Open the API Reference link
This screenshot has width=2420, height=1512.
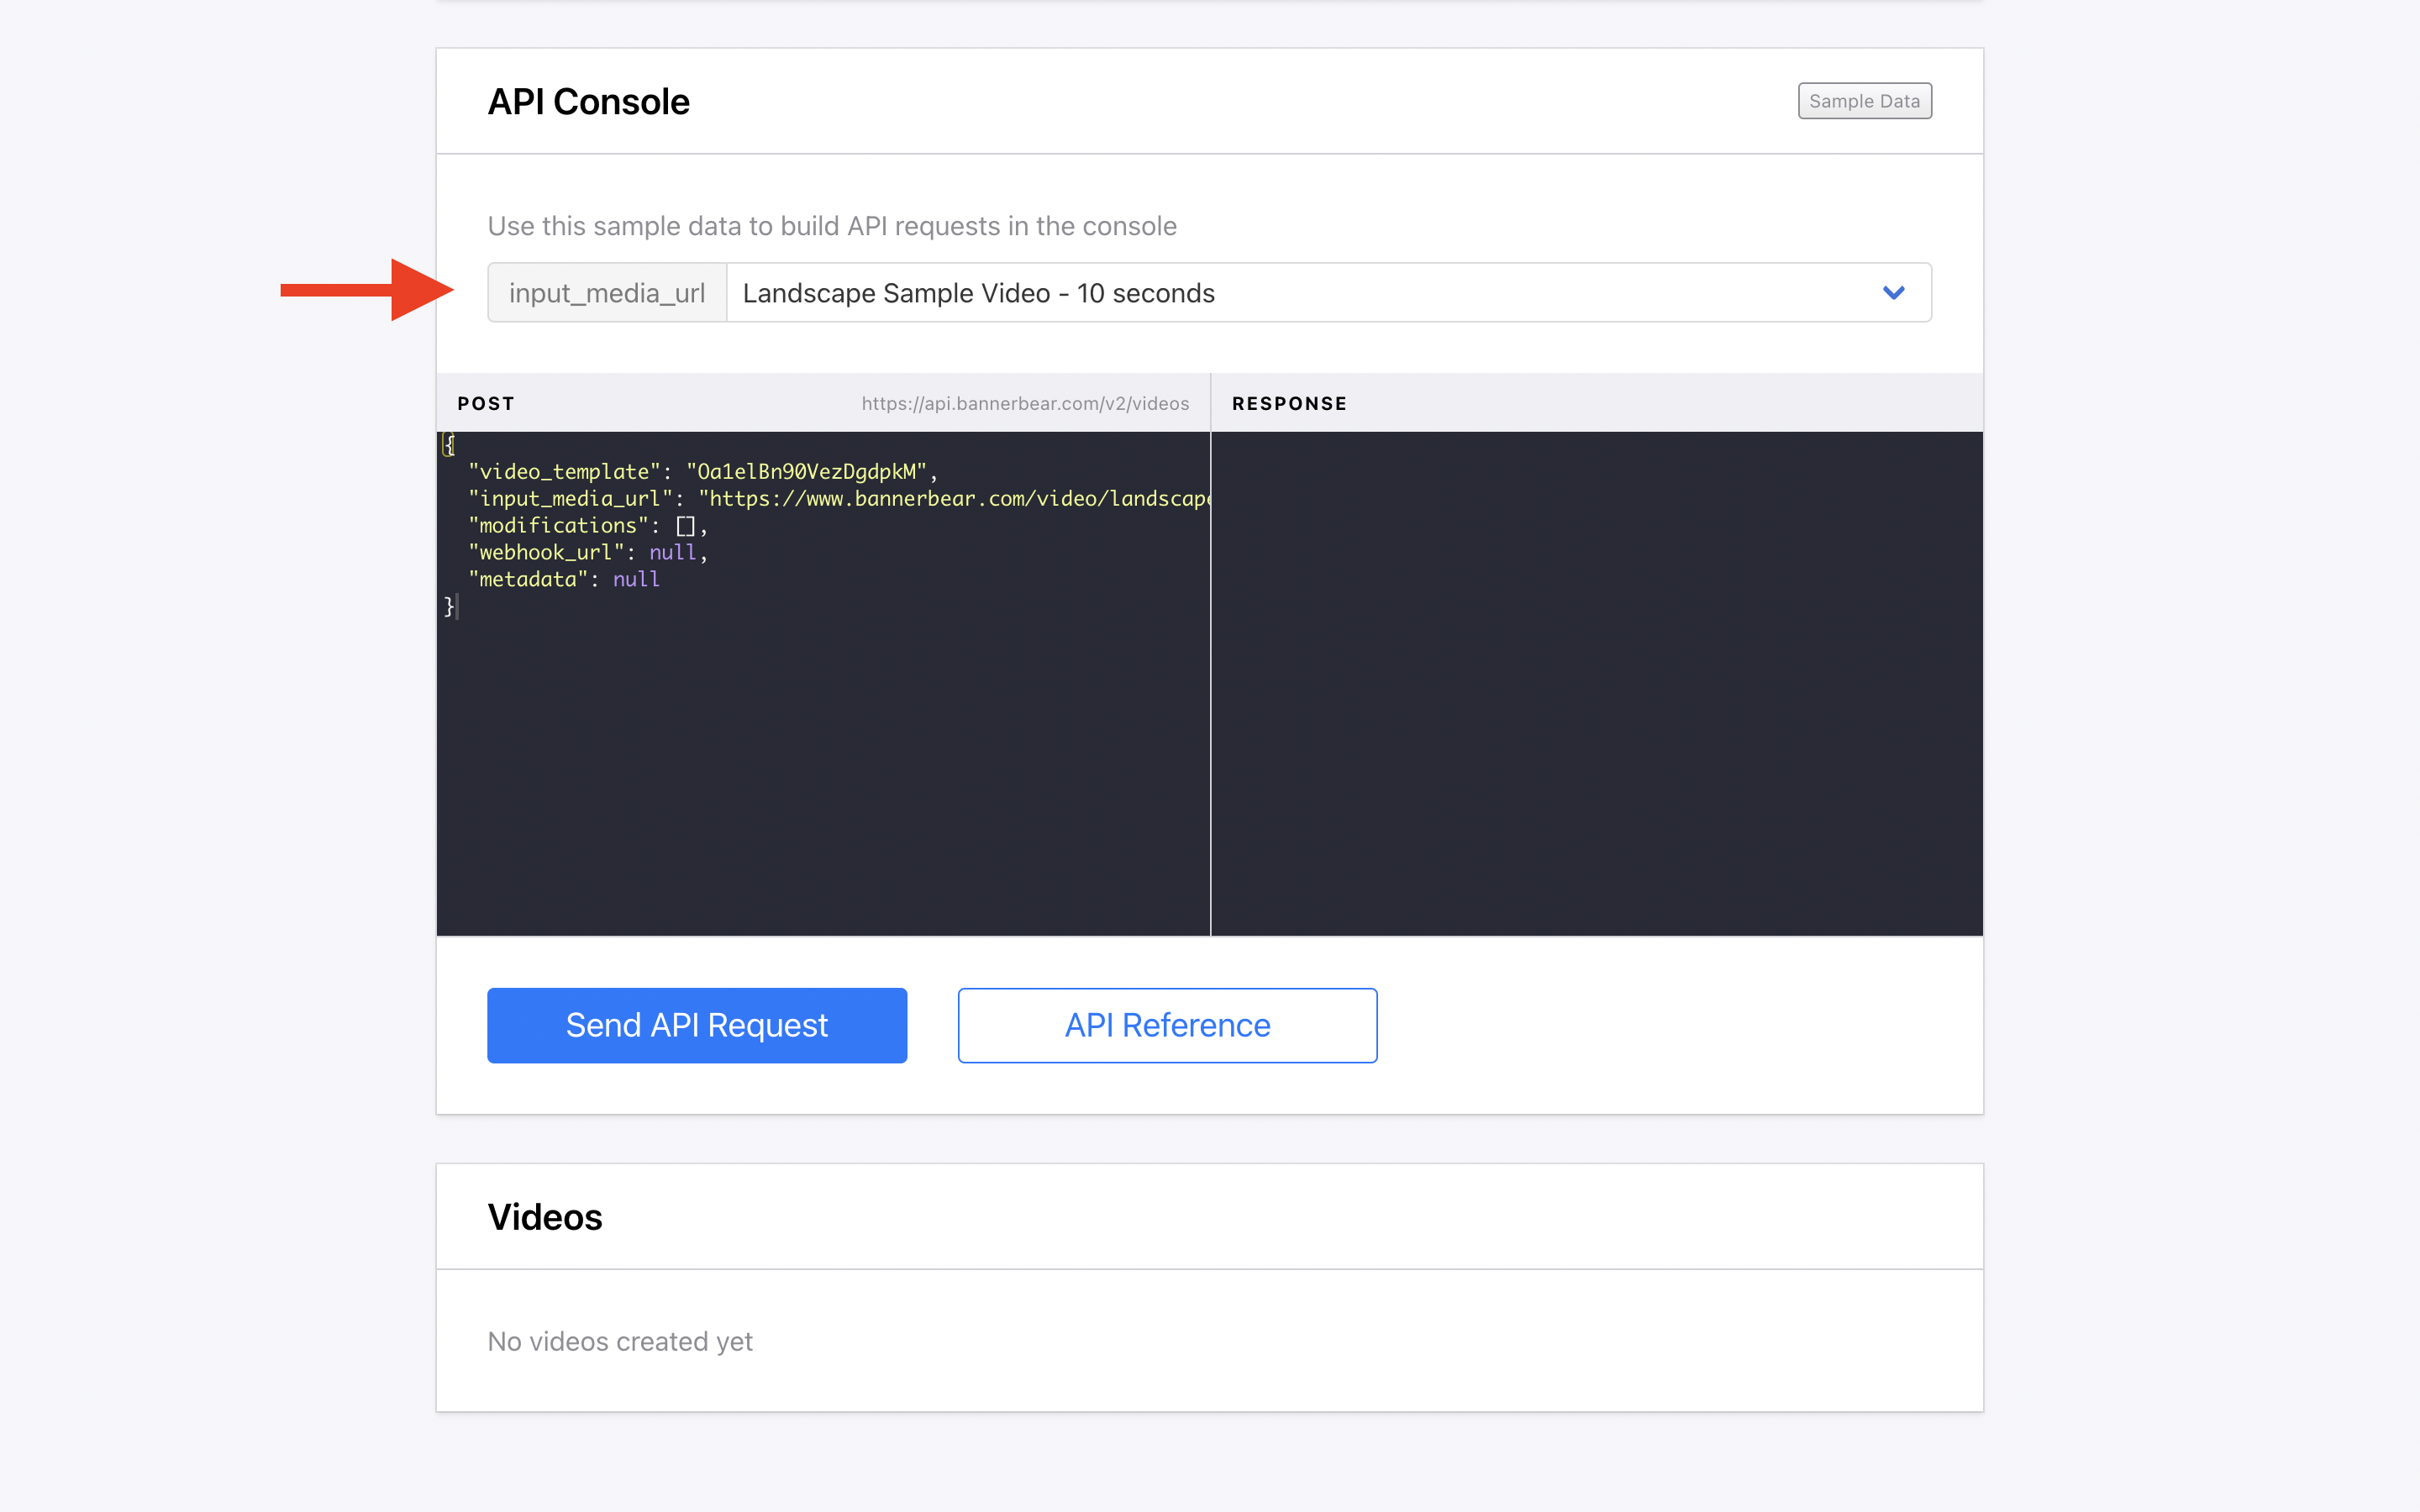click(x=1167, y=1025)
